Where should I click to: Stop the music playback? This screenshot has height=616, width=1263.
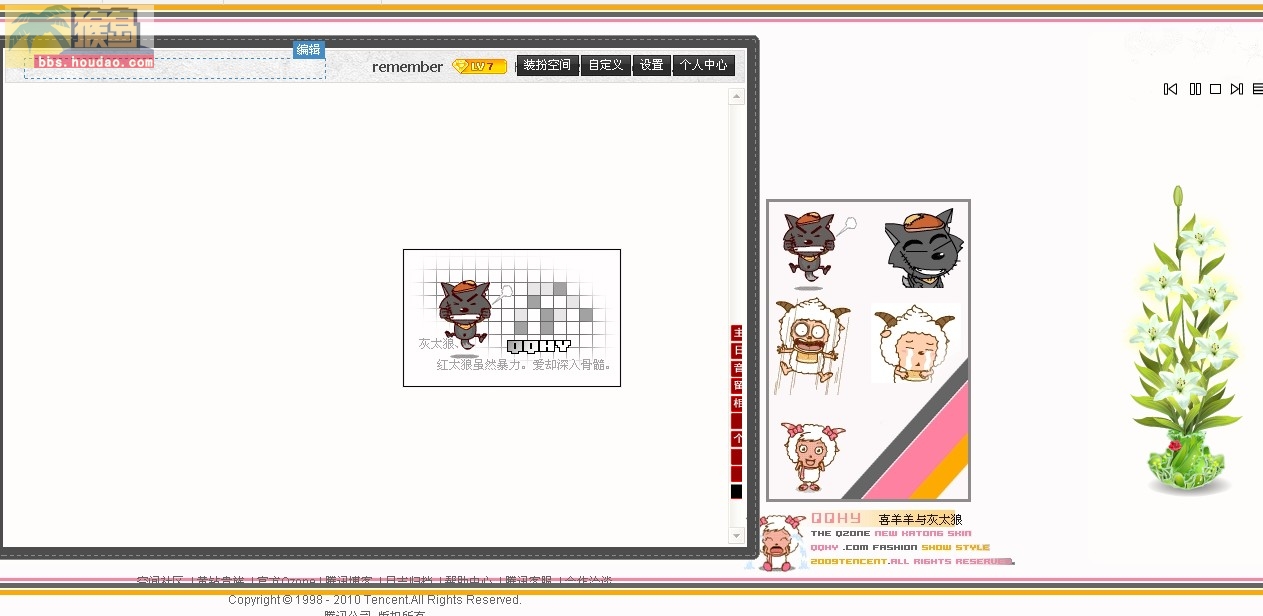point(1216,89)
